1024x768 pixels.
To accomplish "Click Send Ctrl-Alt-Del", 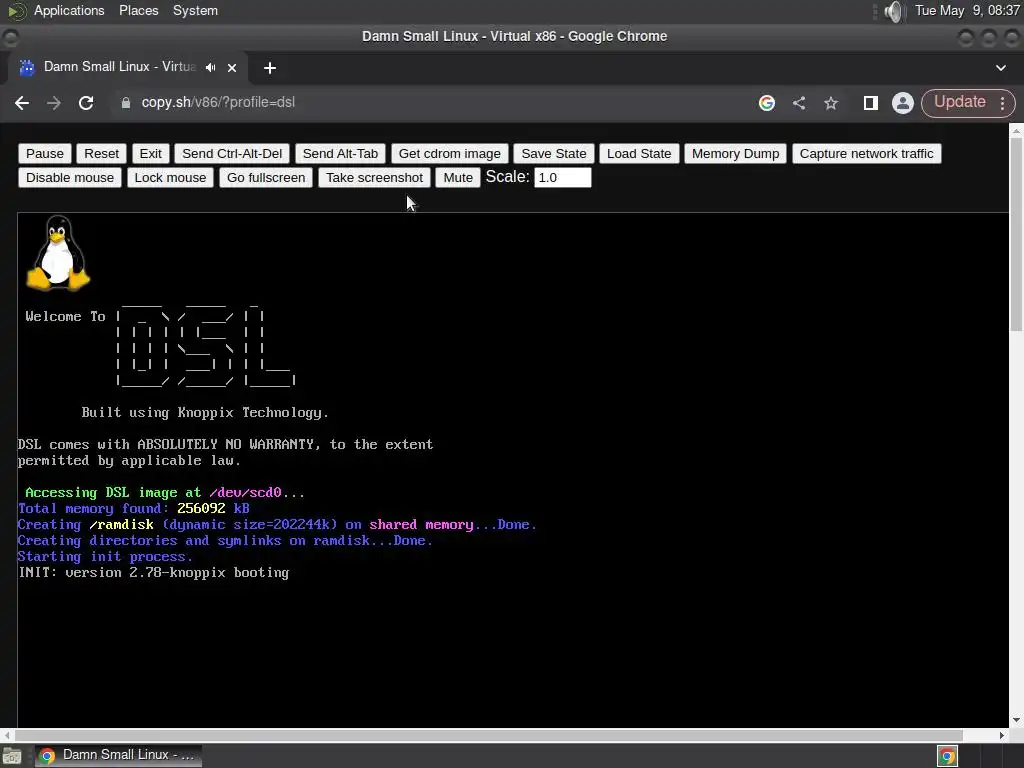I will 232,153.
